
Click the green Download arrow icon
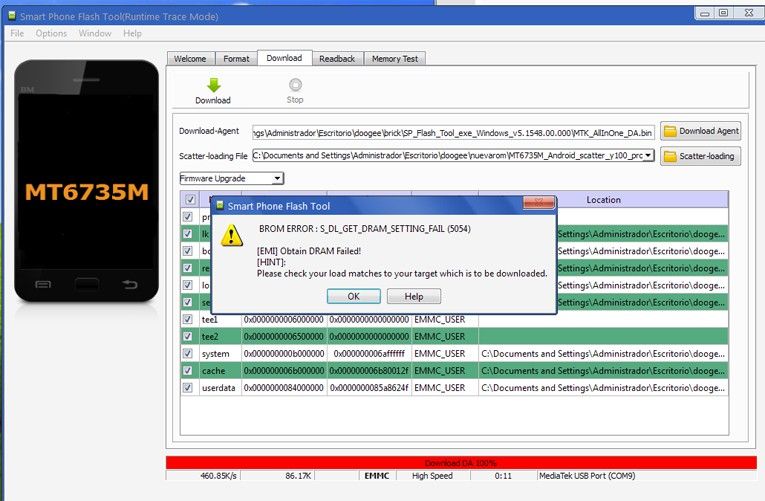click(x=214, y=85)
